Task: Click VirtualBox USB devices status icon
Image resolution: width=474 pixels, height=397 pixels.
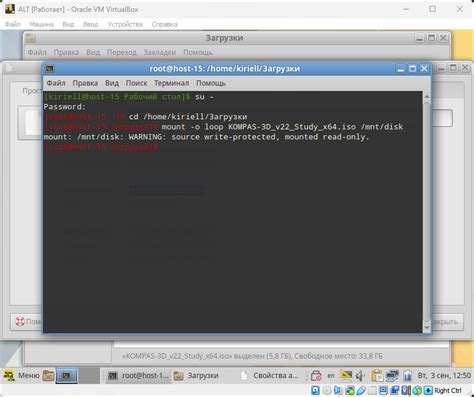Action: click(x=361, y=390)
